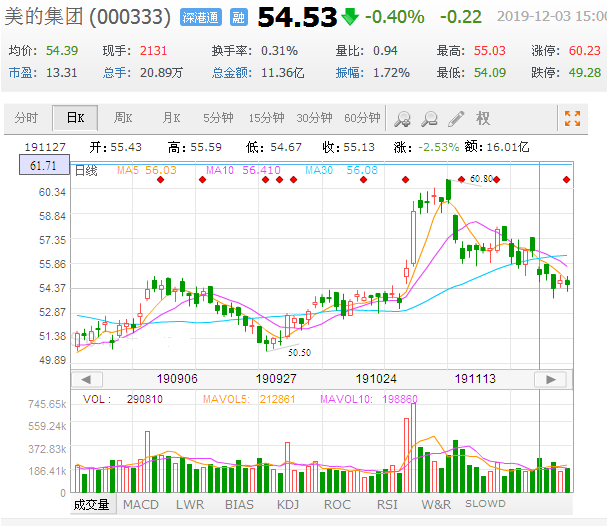Switch to MACD indicator
This screenshot has width=613, height=526.
[x=141, y=504]
